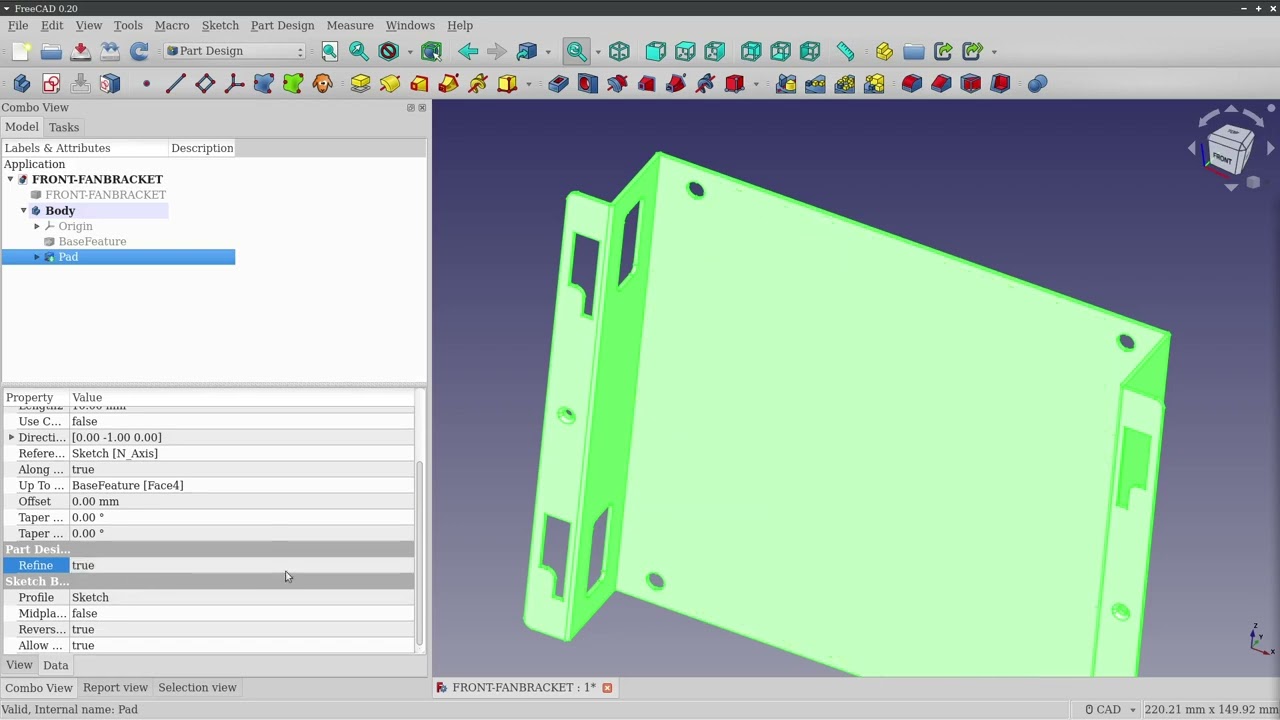Toggle the Along sketch normal value true
This screenshot has height=720, width=1280.
pos(241,469)
